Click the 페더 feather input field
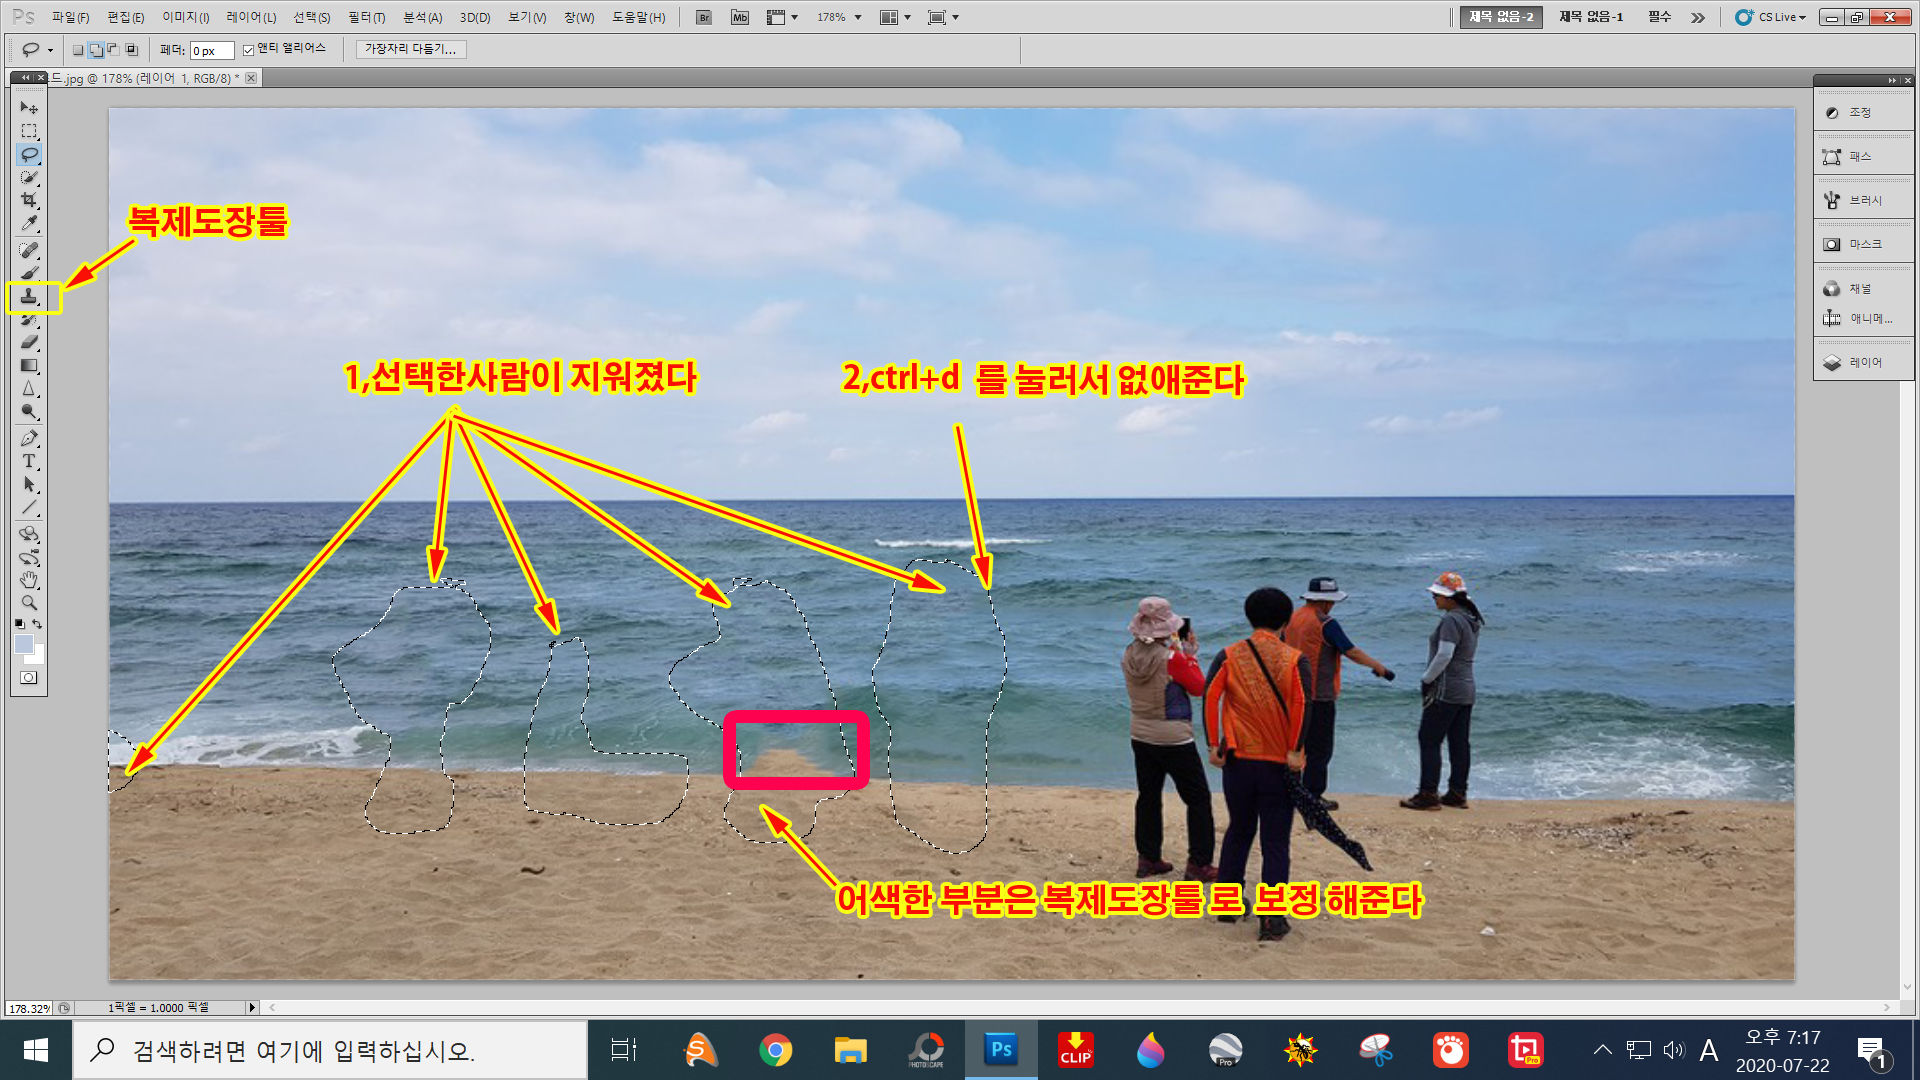 click(x=211, y=50)
